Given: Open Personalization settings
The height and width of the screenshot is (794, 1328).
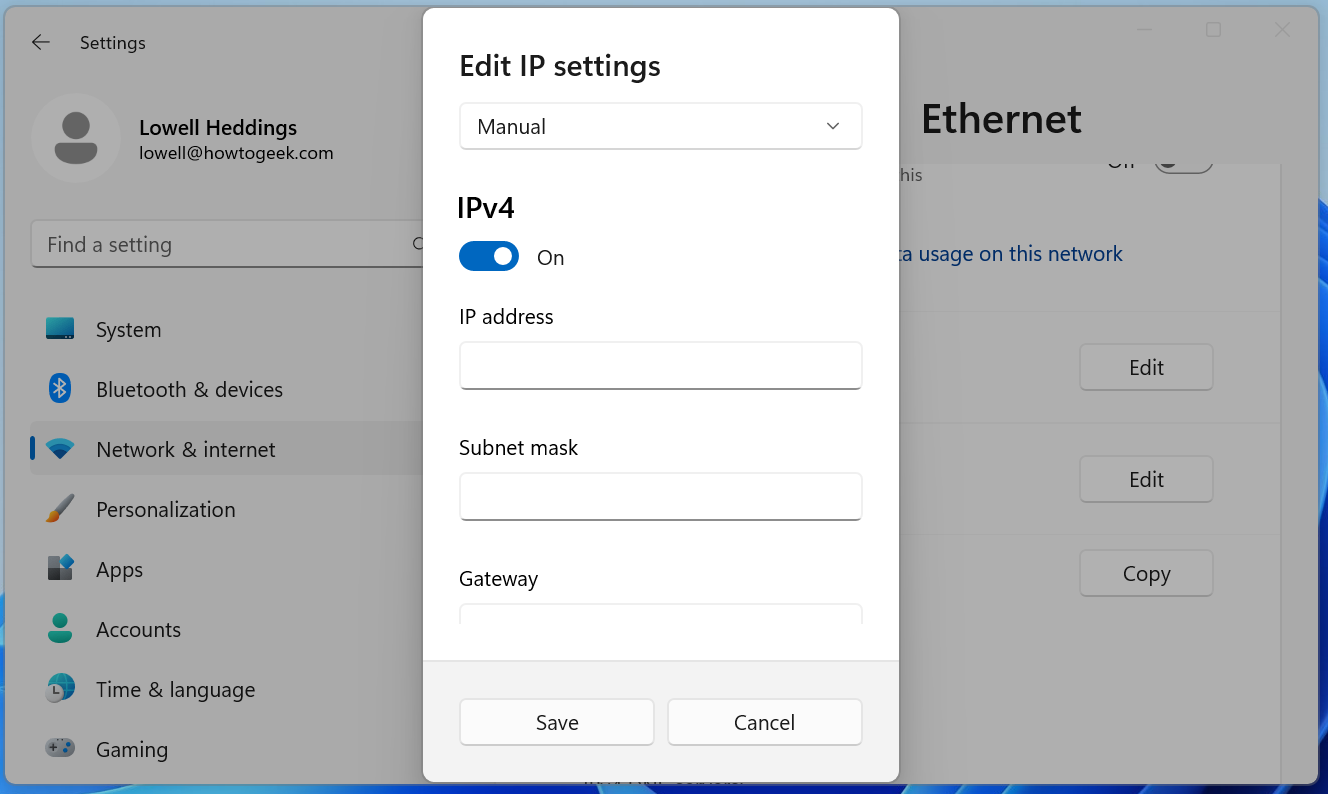Looking at the screenshot, I should click(165, 509).
